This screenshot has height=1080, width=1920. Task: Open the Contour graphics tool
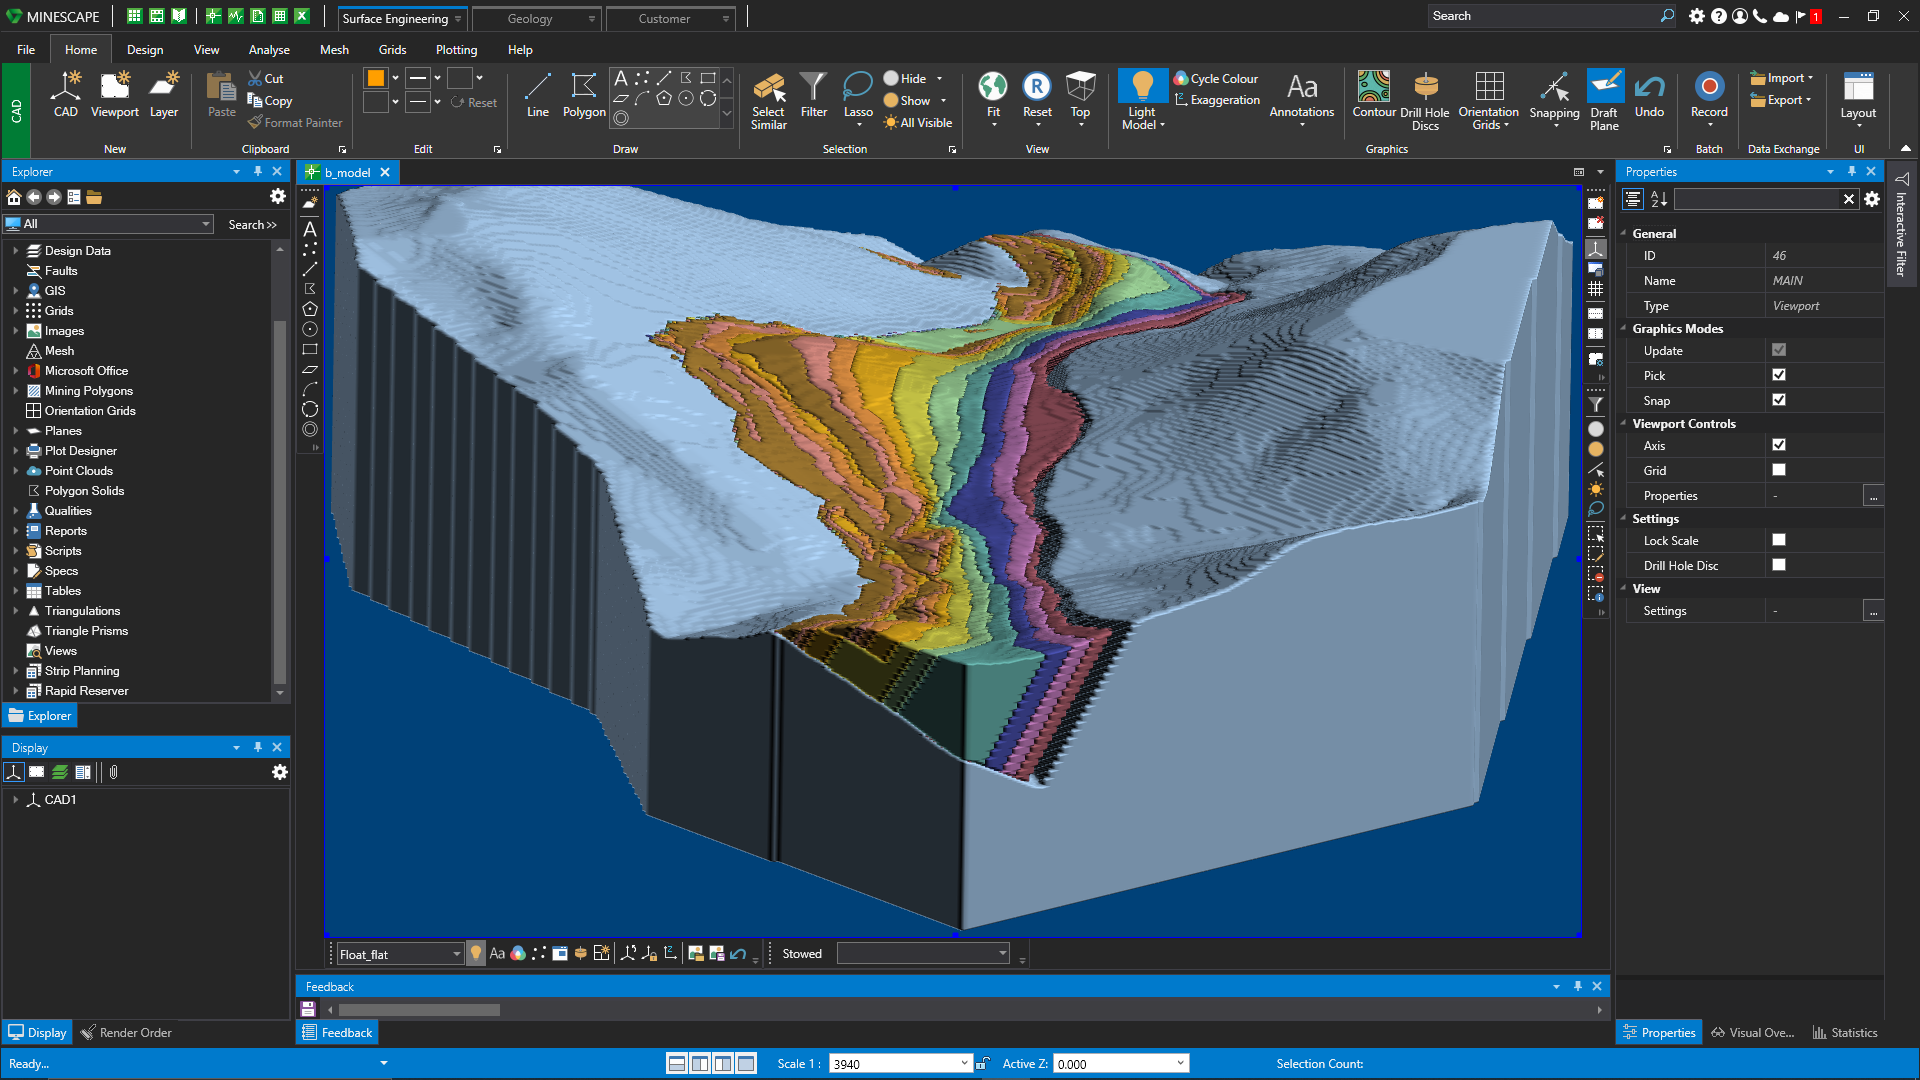1373,88
